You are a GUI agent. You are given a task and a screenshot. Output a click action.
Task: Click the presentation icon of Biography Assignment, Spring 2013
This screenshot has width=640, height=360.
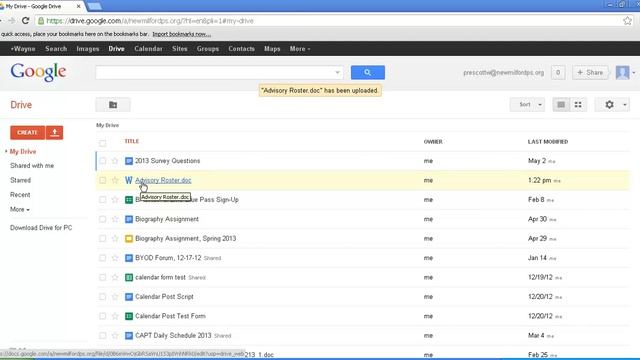pos(129,238)
